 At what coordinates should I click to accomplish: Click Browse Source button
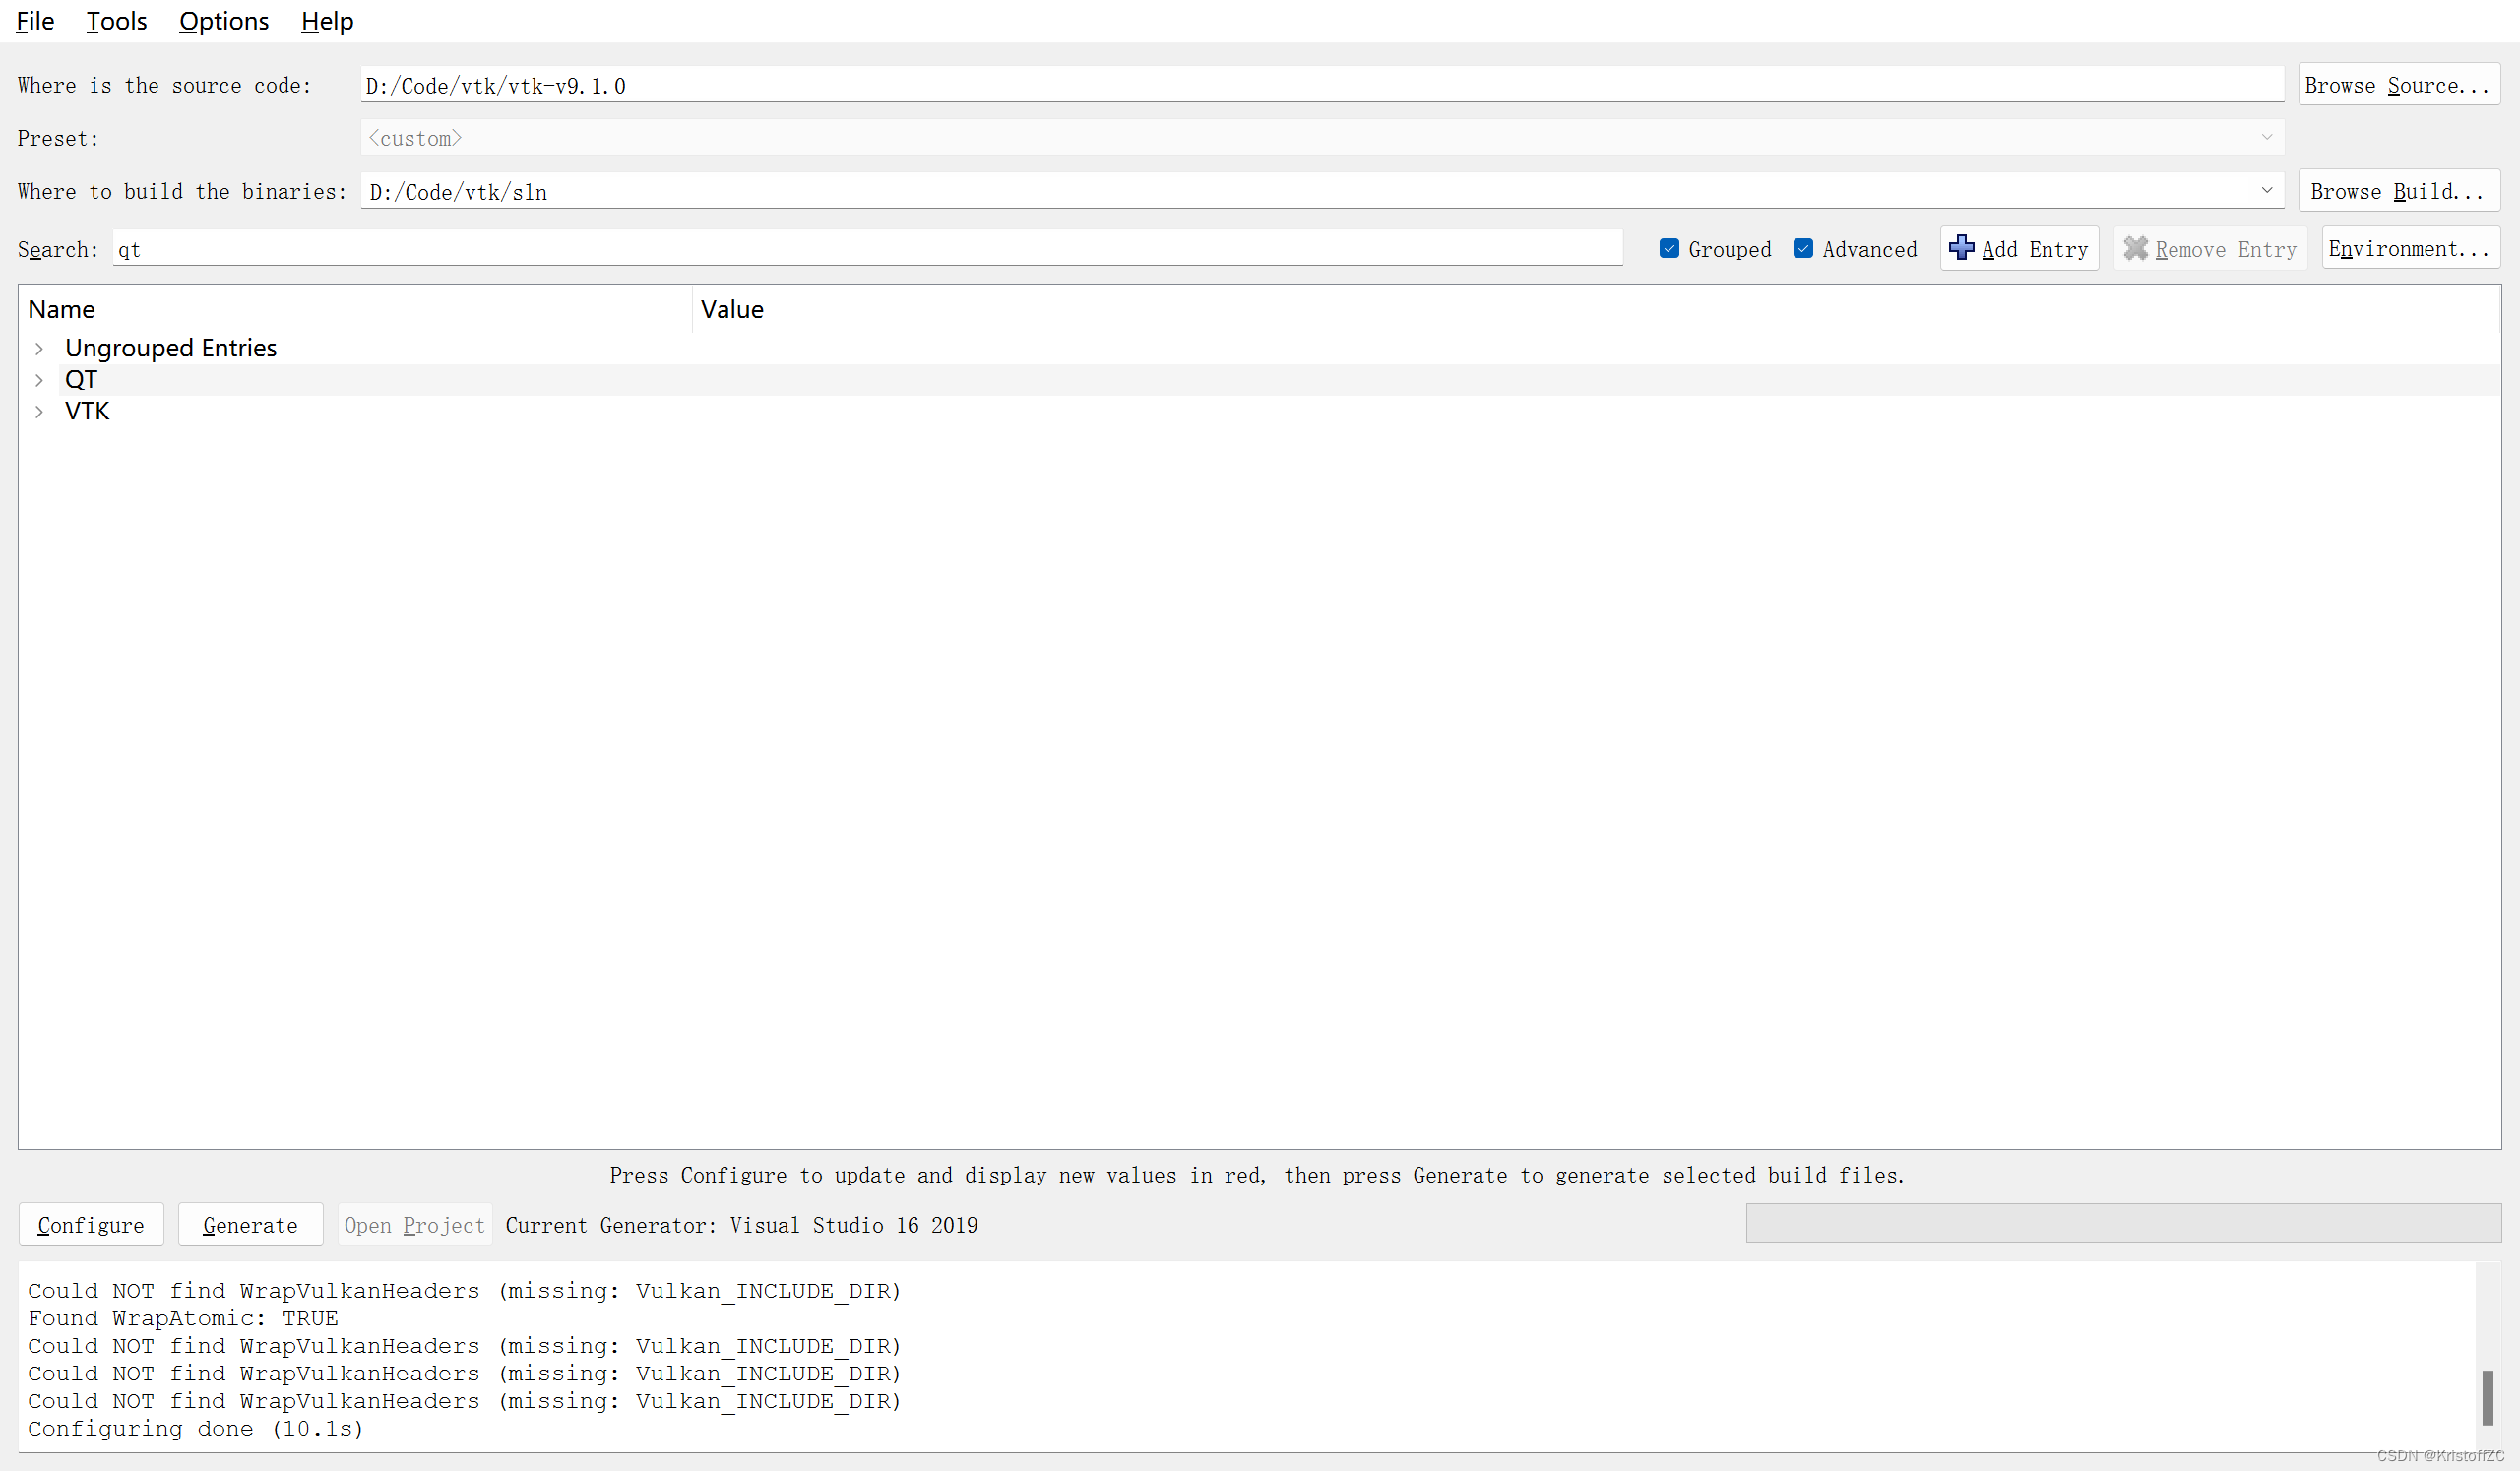click(x=2397, y=85)
